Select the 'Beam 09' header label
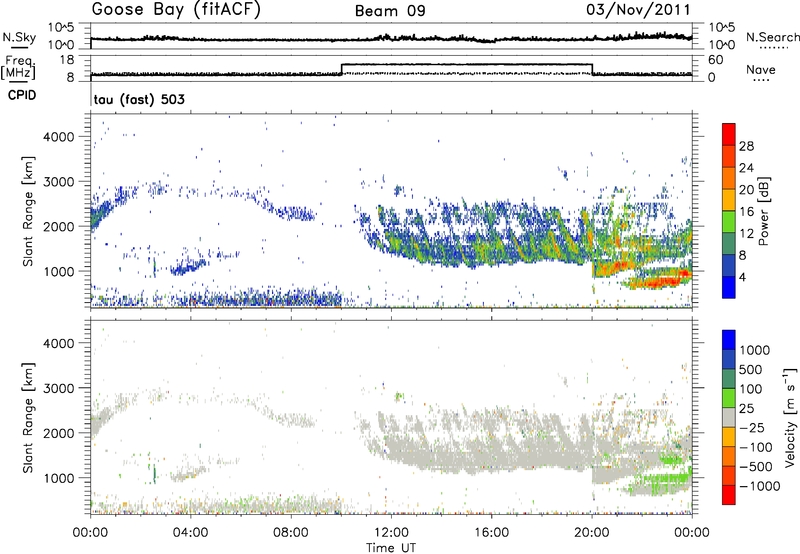This screenshot has width=800, height=554. [390, 11]
